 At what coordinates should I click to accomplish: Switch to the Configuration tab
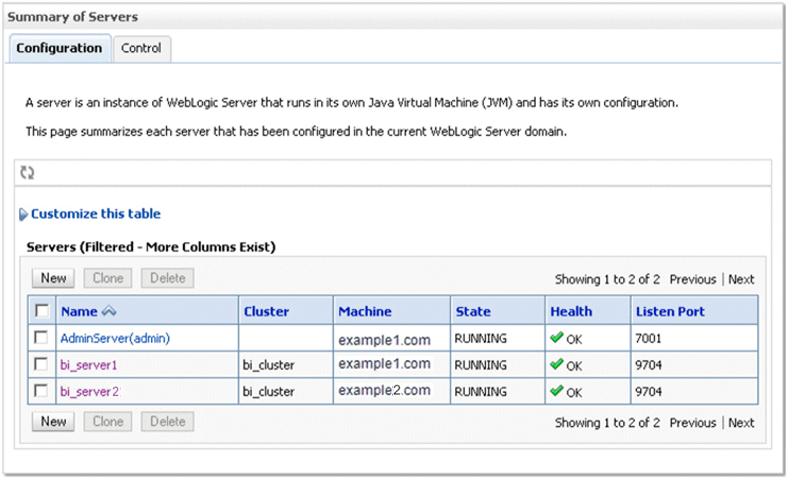pyautogui.click(x=59, y=49)
